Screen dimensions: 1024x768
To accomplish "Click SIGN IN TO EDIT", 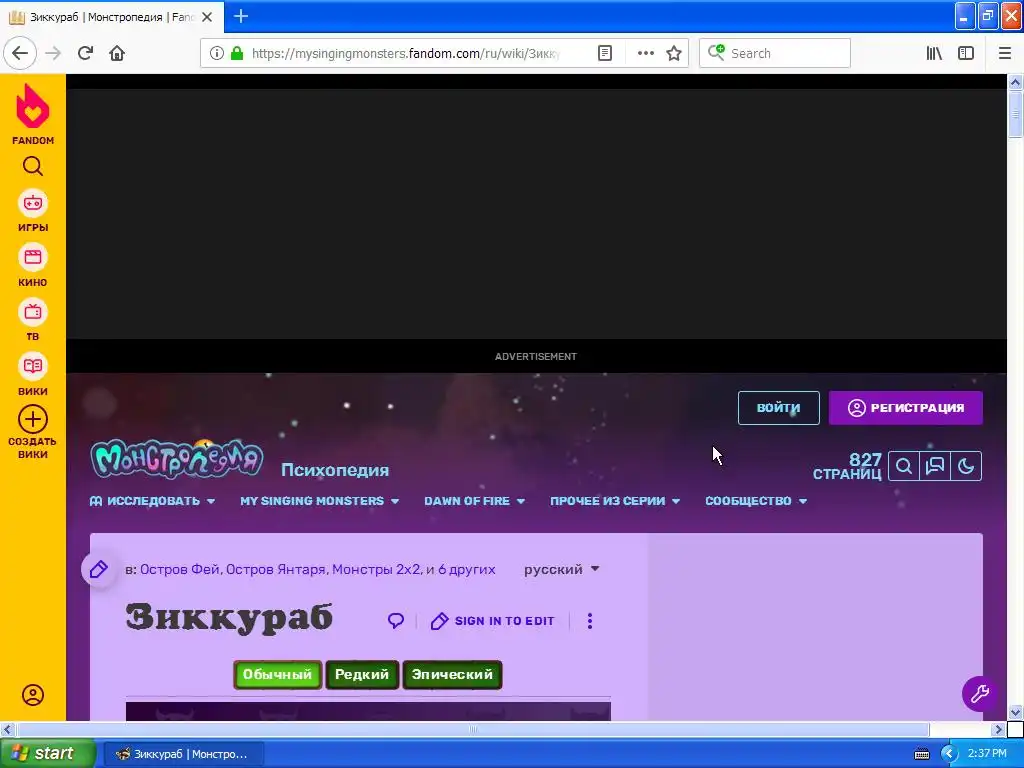I will [492, 621].
